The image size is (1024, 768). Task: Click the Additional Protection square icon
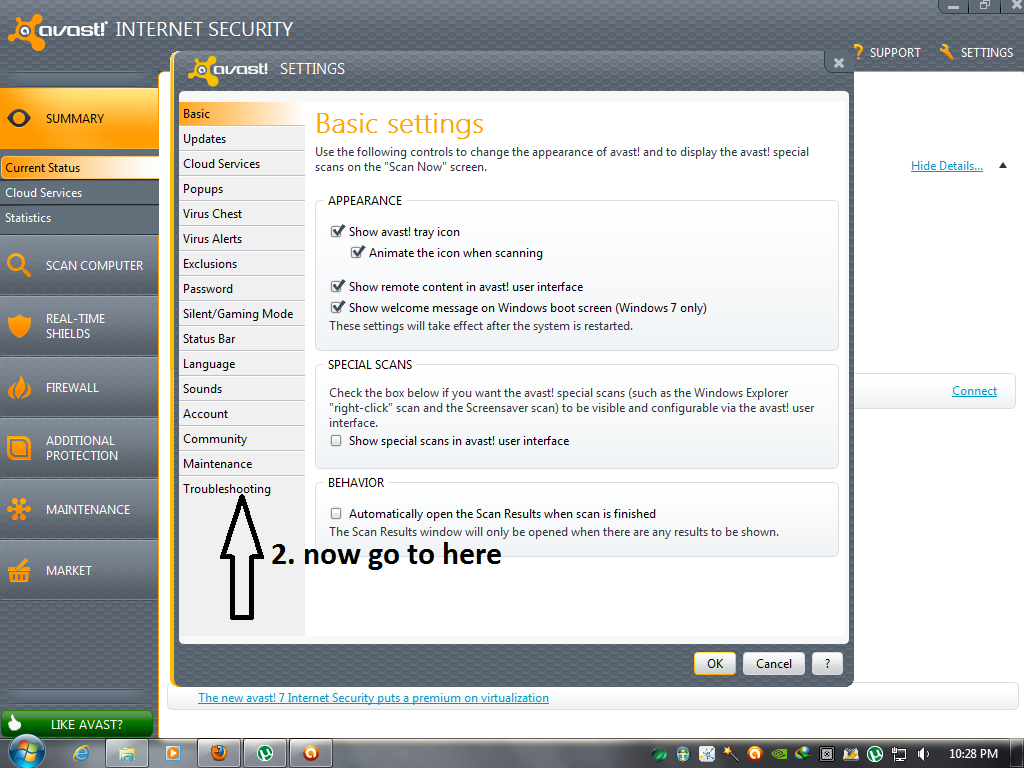click(19, 448)
